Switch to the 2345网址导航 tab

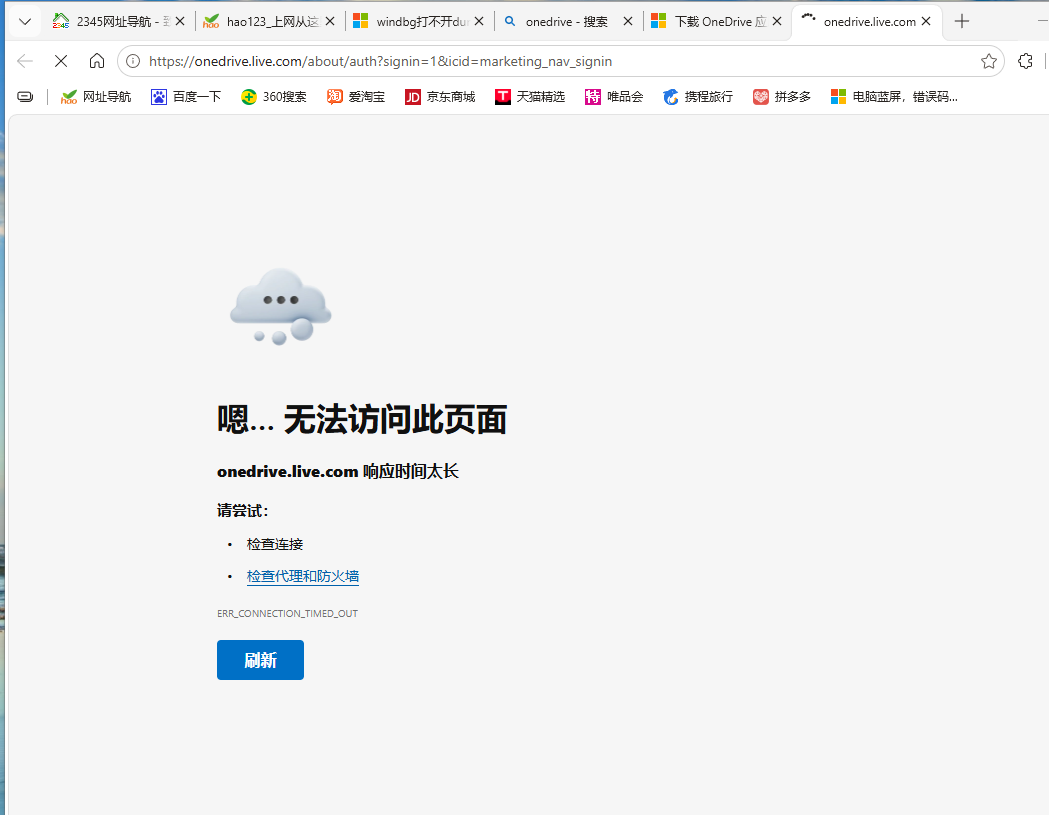pyautogui.click(x=119, y=21)
